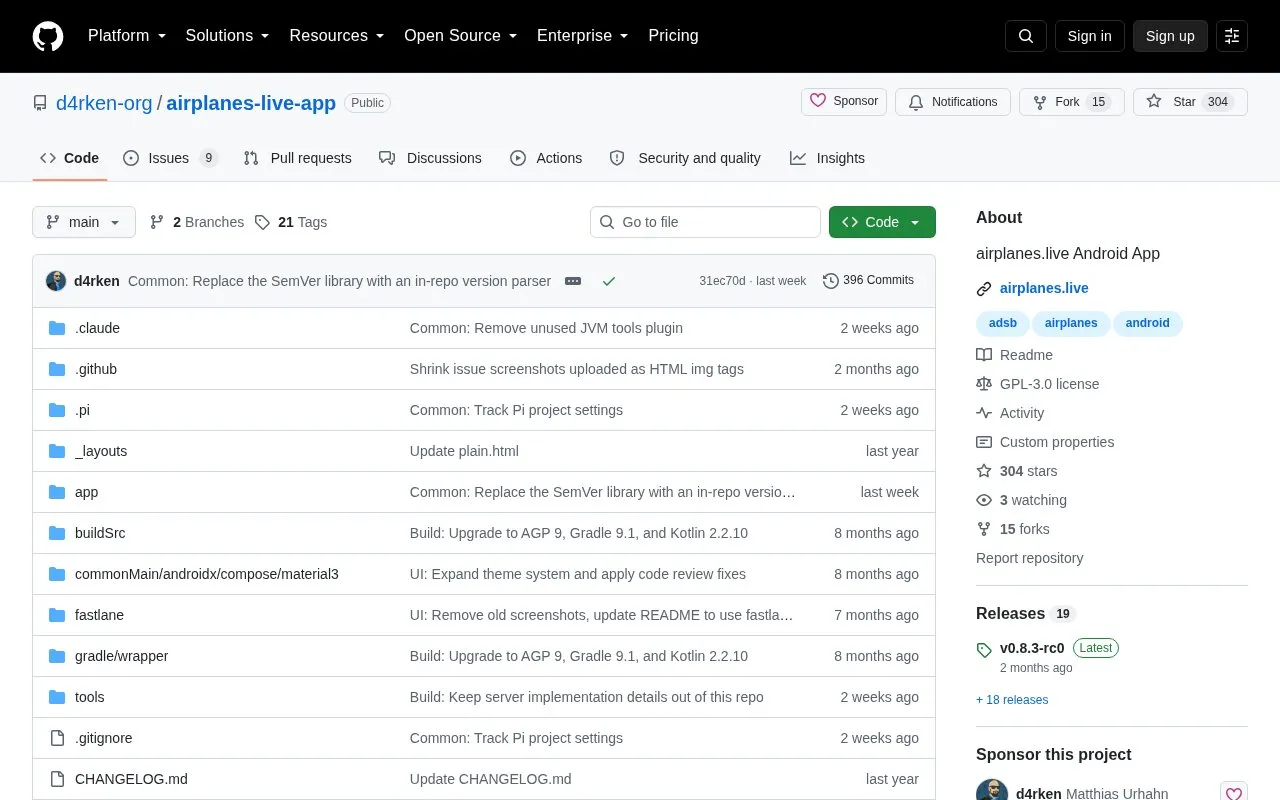Click the Notifications bell button
This screenshot has width=1280, height=800.
point(953,102)
